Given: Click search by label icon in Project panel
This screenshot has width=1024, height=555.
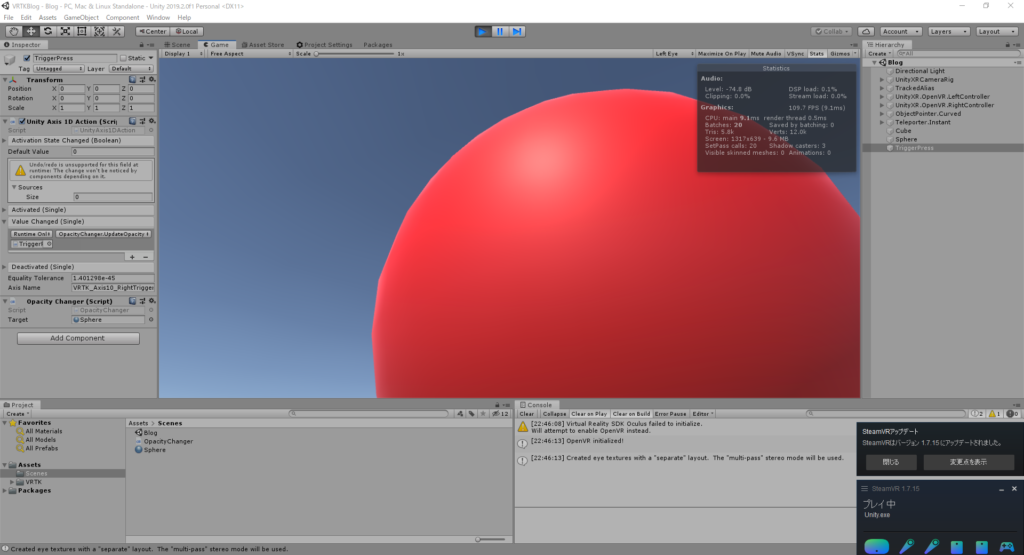Looking at the screenshot, I should tap(472, 414).
